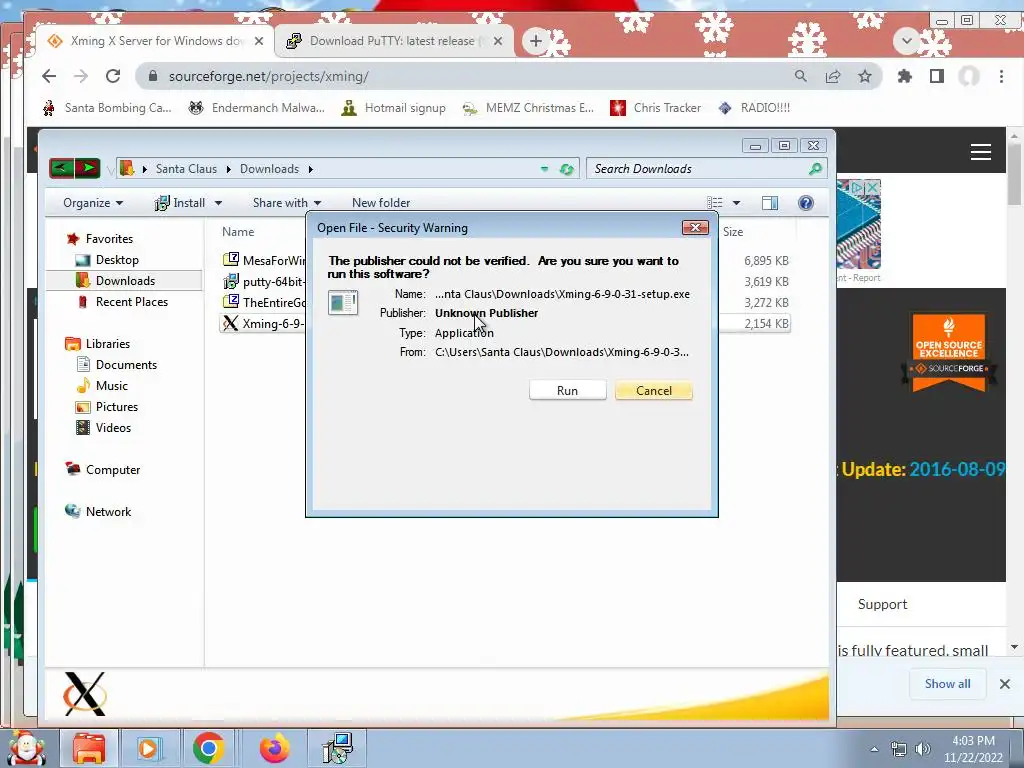
Task: Click Show all downloads button
Action: [947, 684]
